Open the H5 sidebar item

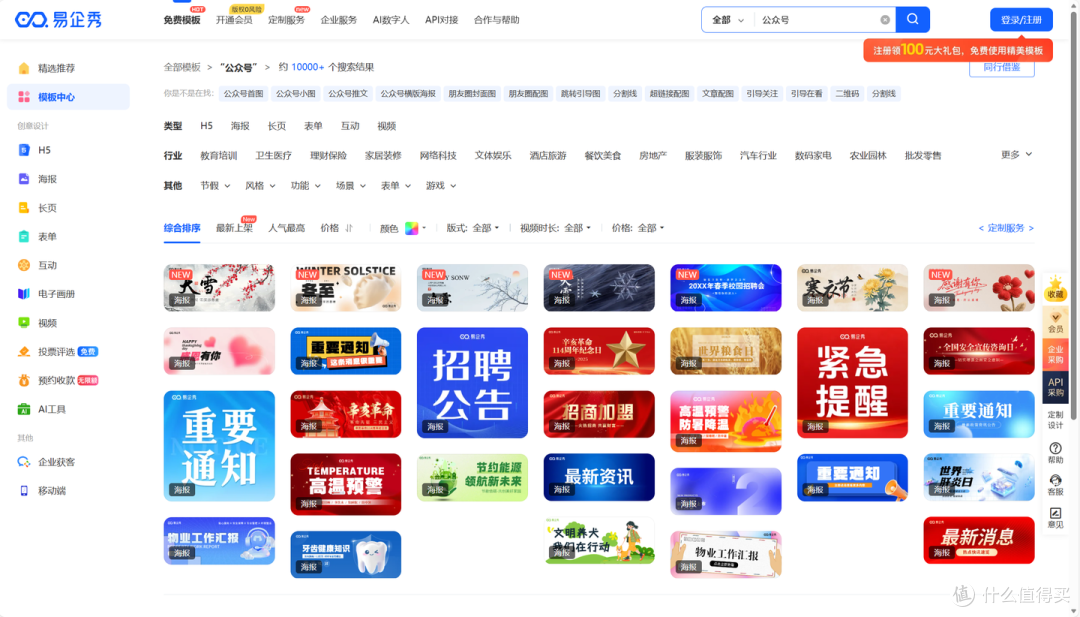[x=44, y=149]
